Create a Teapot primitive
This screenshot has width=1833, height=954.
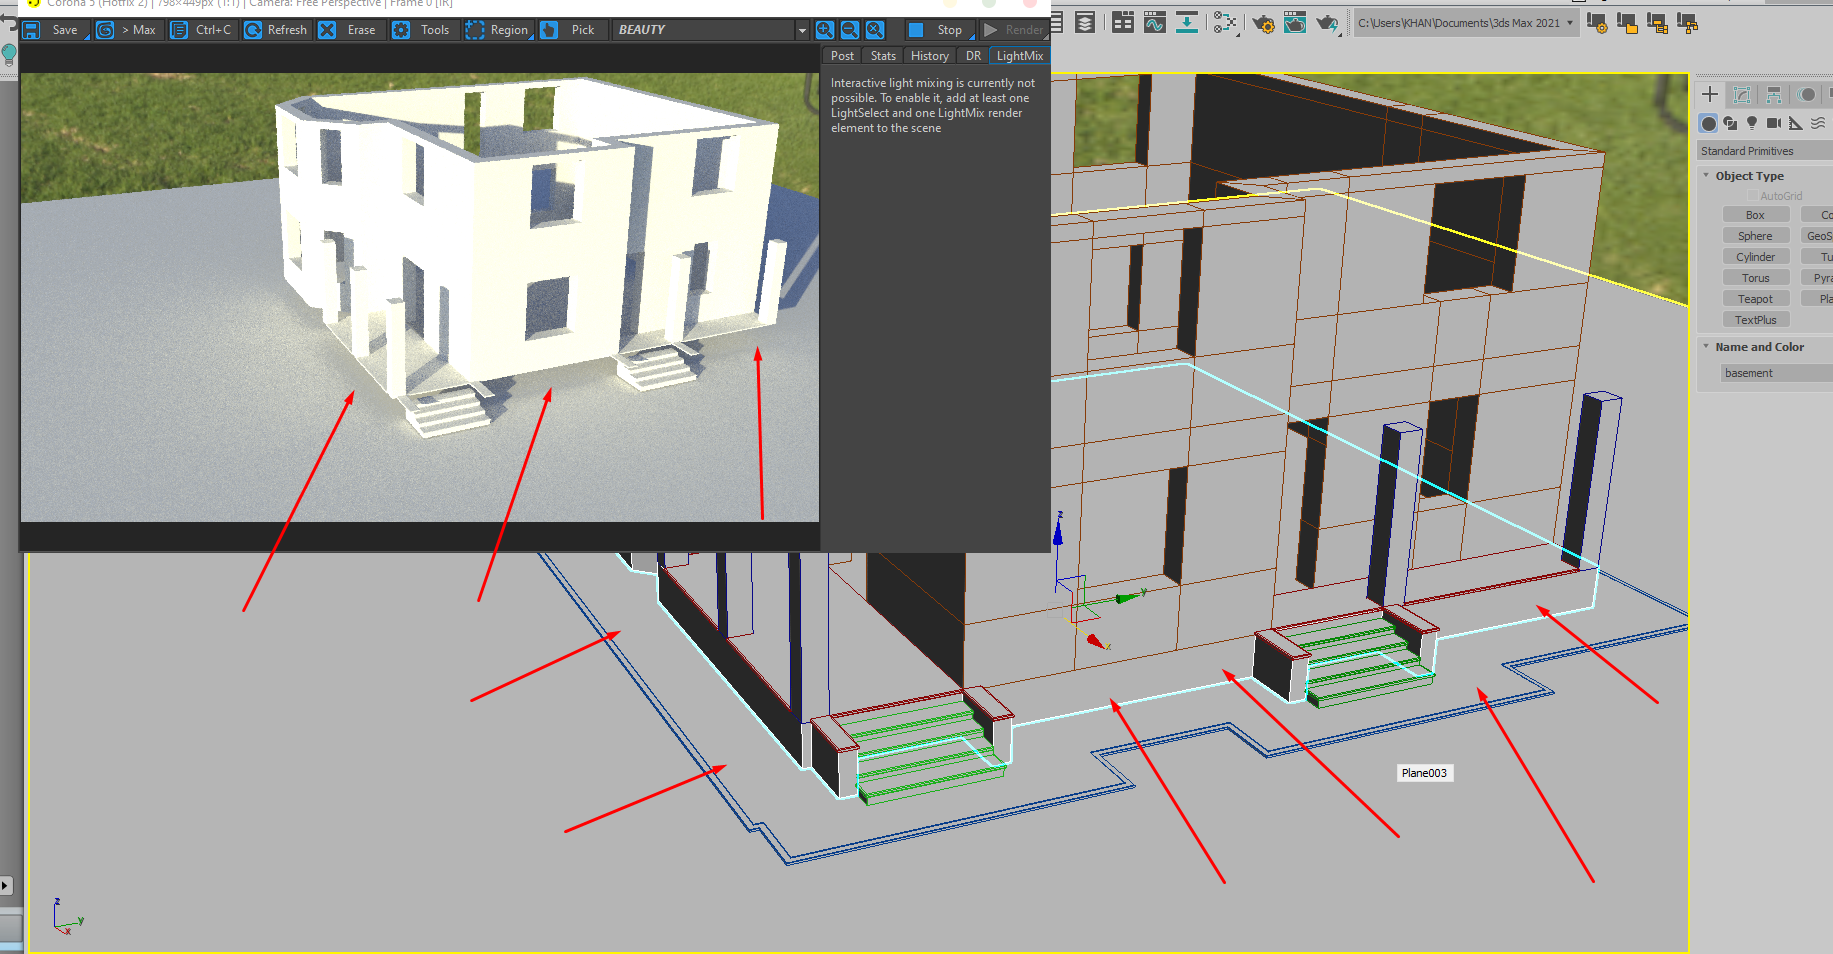pyautogui.click(x=1755, y=299)
